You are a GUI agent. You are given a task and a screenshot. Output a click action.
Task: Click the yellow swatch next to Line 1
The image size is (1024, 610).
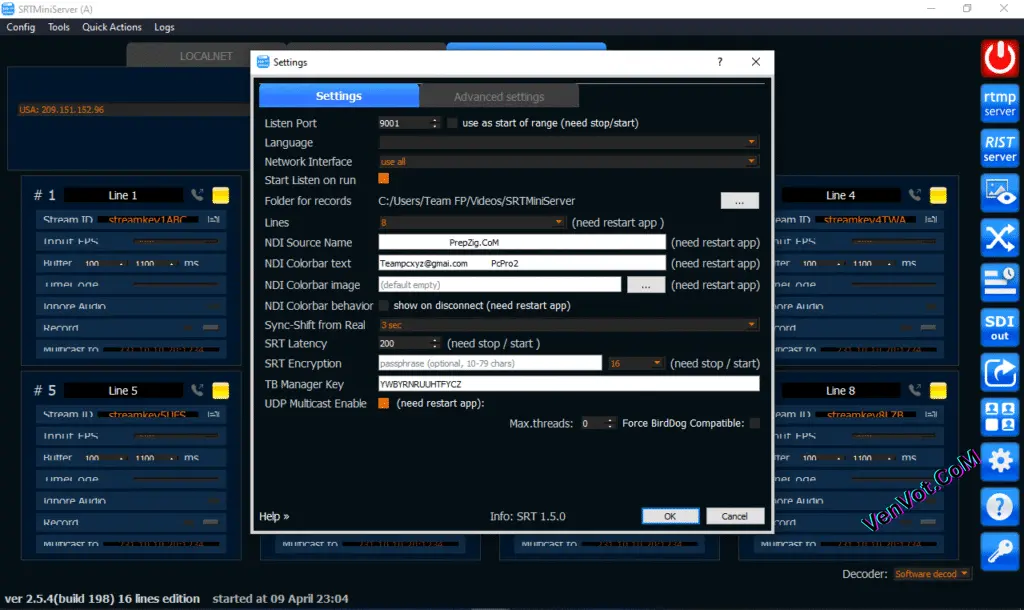(219, 194)
